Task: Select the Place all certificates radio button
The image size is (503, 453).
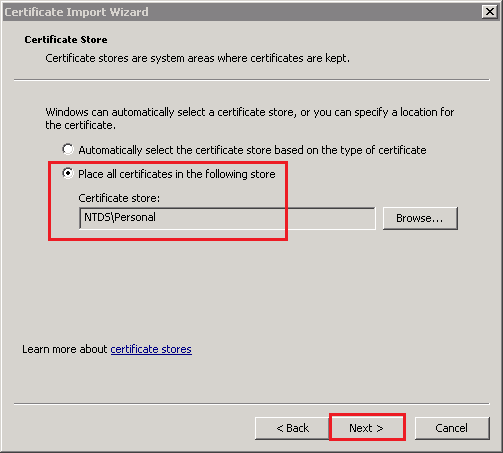Action: (68, 173)
